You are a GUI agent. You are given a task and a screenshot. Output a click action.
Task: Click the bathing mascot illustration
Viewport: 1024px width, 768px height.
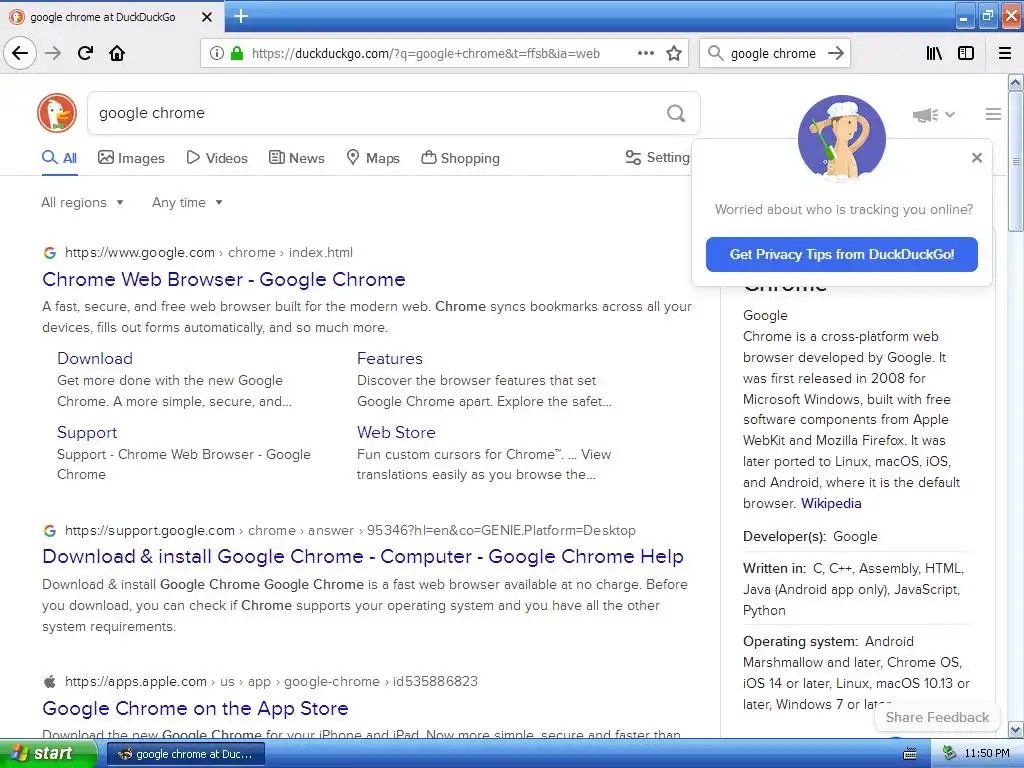tap(842, 138)
